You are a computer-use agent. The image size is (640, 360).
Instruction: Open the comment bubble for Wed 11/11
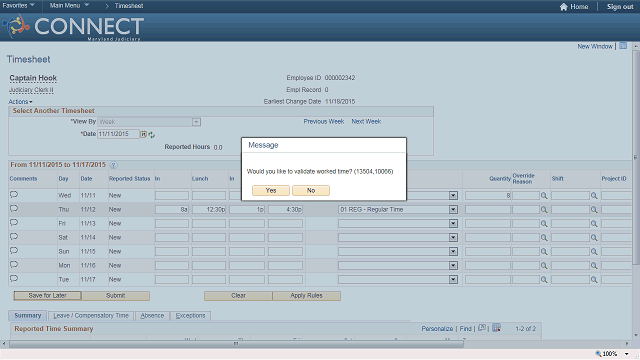pos(14,195)
